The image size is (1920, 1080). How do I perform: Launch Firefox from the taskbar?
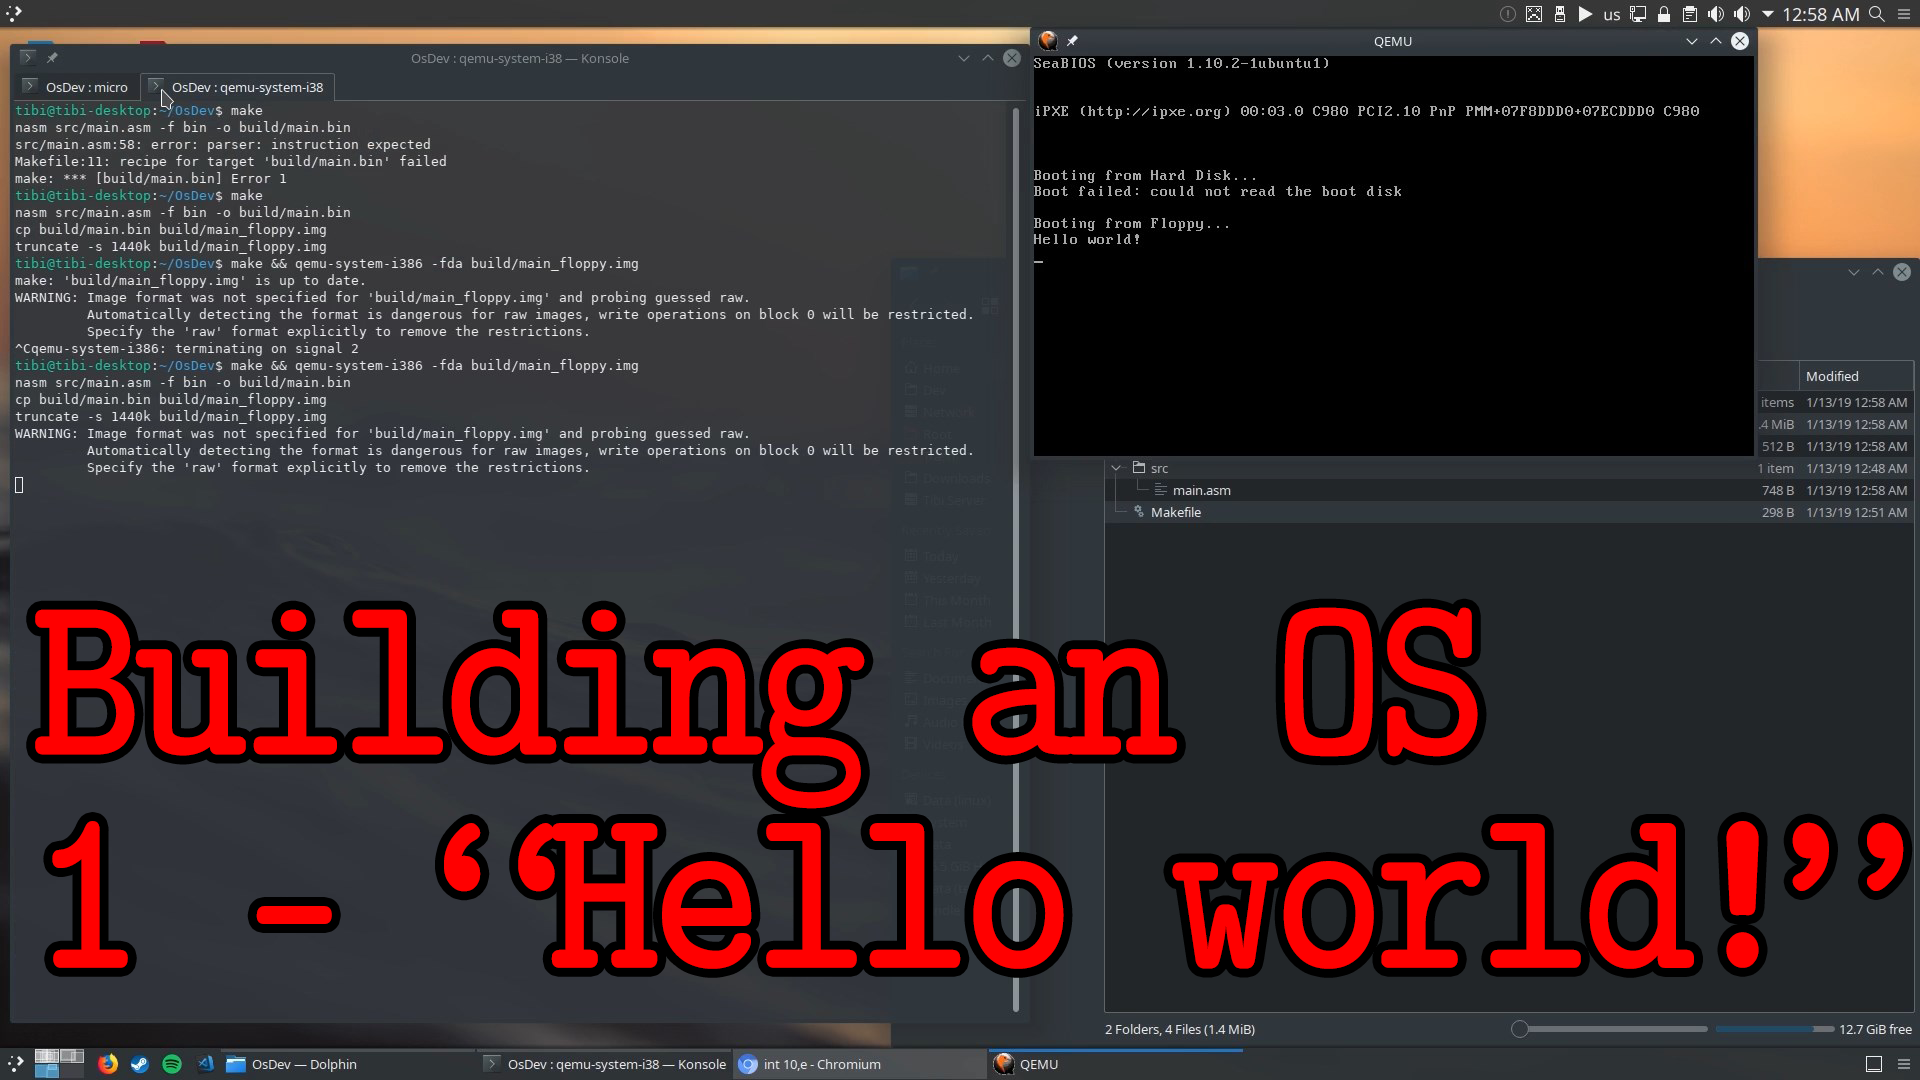tap(108, 1064)
